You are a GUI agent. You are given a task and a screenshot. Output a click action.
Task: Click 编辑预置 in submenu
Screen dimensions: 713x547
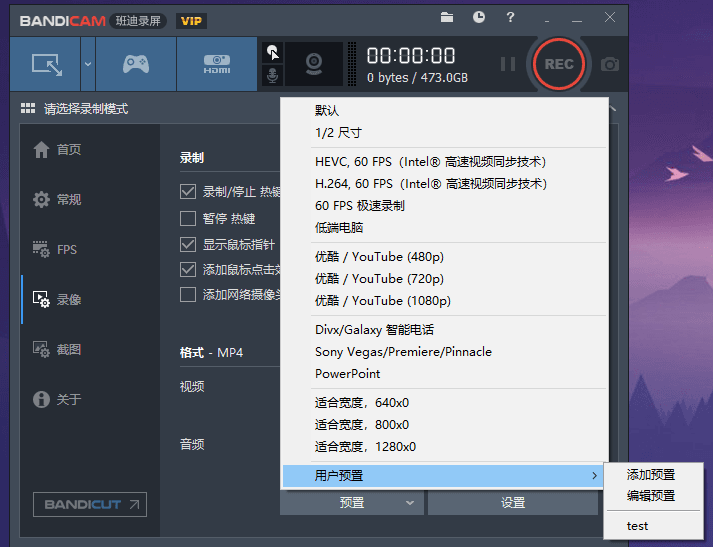click(653, 496)
